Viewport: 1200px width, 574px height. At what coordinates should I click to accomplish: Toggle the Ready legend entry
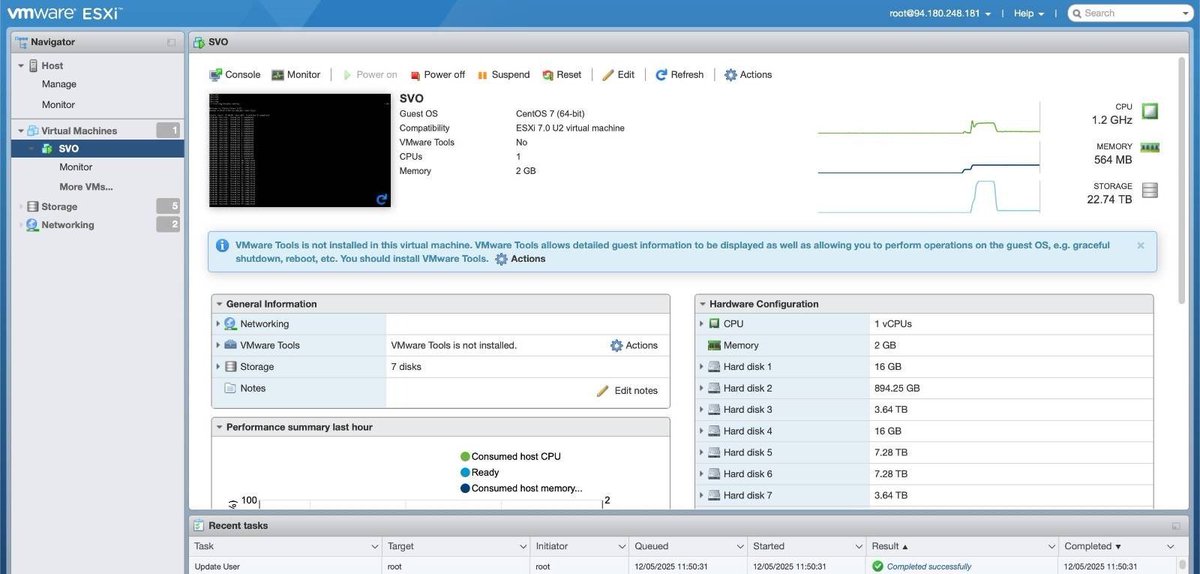click(x=479, y=472)
